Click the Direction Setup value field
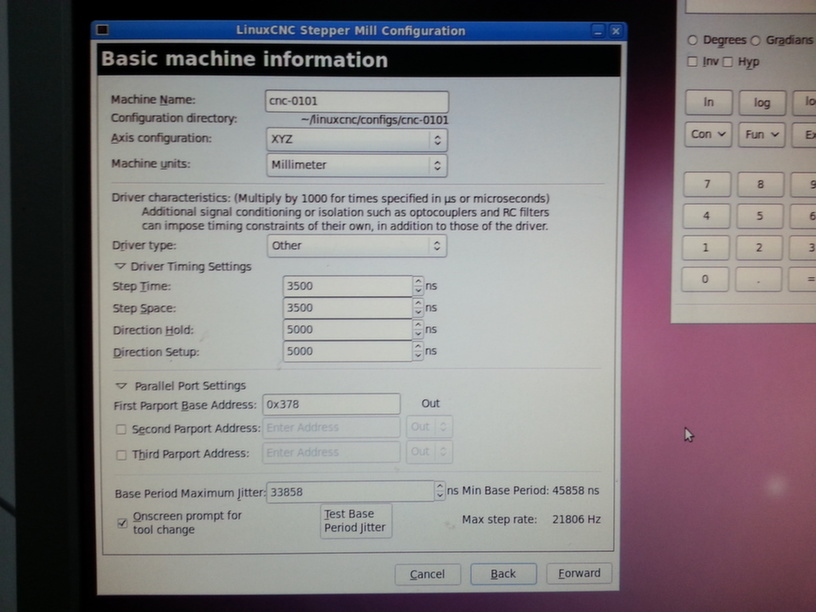816x612 pixels. click(348, 351)
